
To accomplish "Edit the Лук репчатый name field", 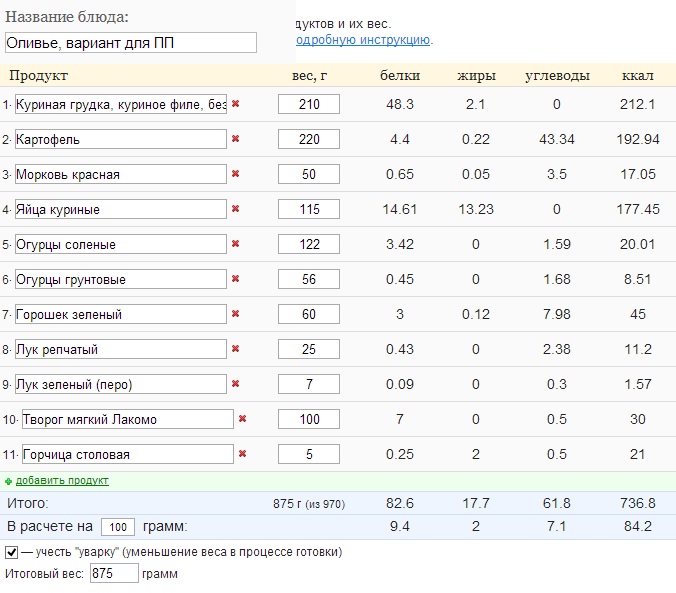I will (121, 349).
